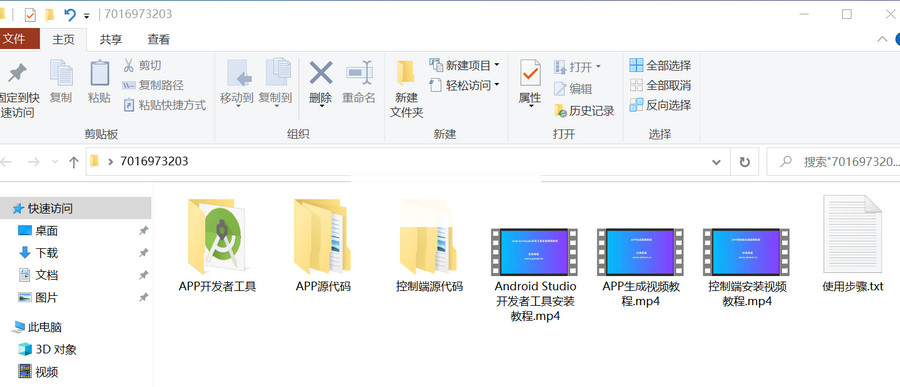Screen dimensions: 900x387
Task: Click Select All (全部选择)
Action: tap(660, 65)
